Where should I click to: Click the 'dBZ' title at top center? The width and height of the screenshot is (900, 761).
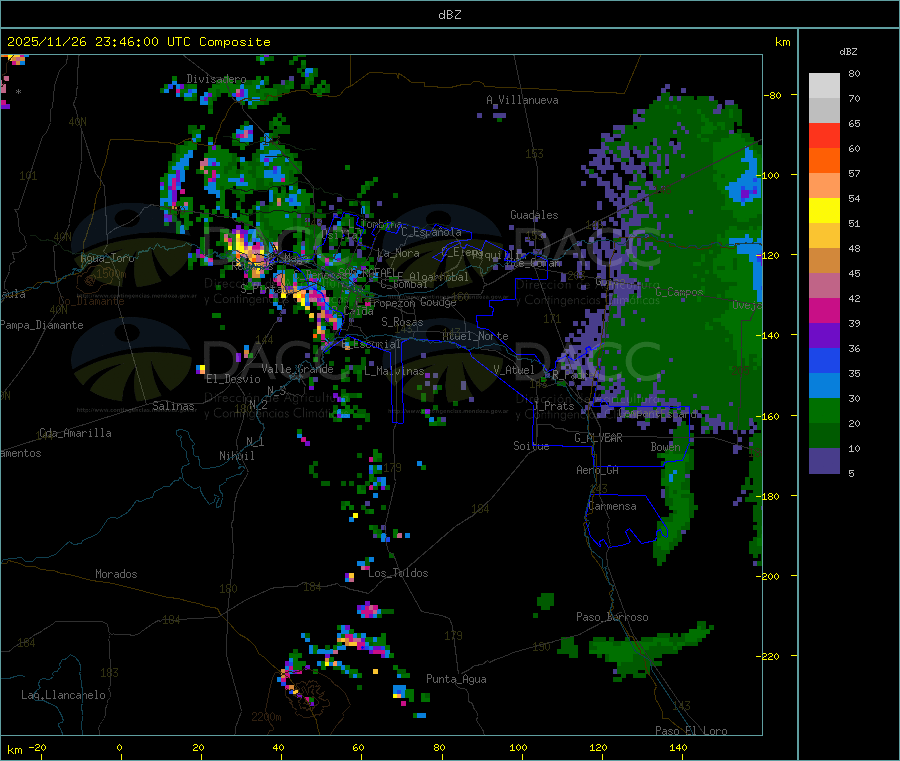449,15
